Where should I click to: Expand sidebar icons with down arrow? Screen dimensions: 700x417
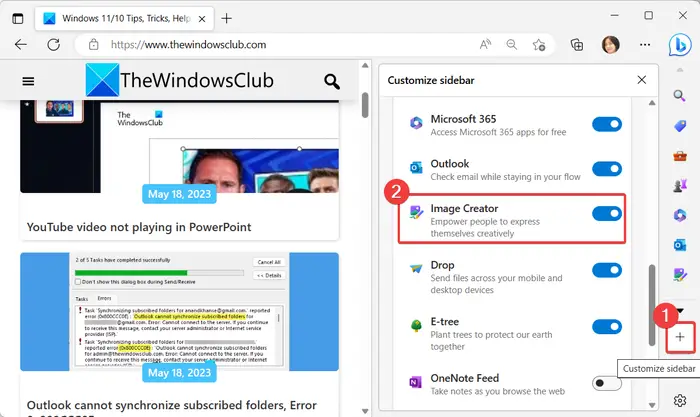coord(680,311)
